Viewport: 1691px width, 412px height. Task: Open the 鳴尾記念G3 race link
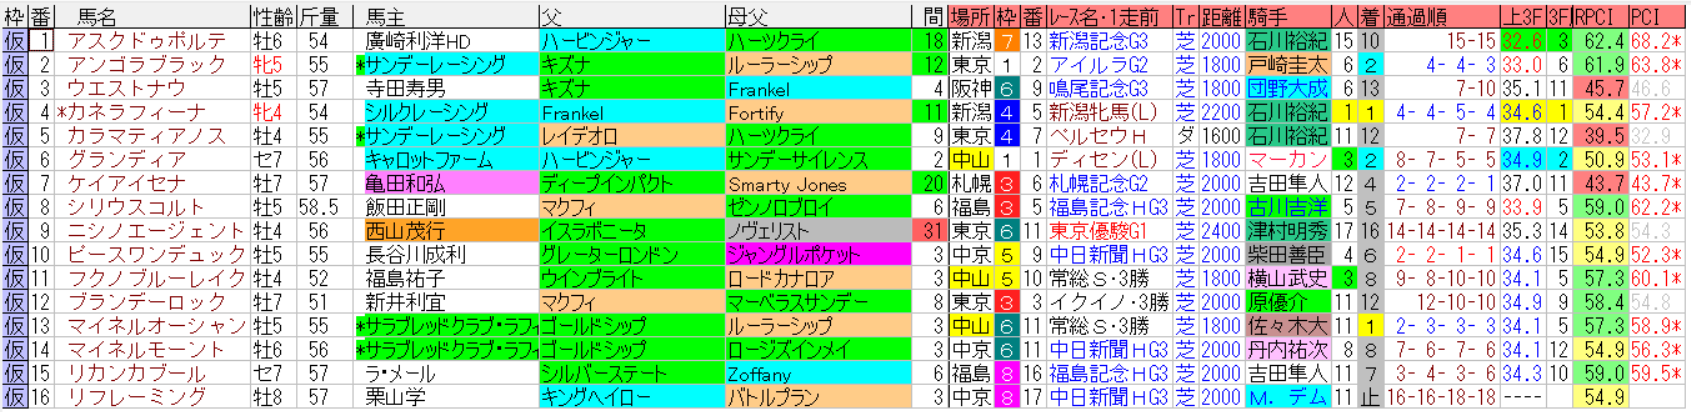[1098, 89]
